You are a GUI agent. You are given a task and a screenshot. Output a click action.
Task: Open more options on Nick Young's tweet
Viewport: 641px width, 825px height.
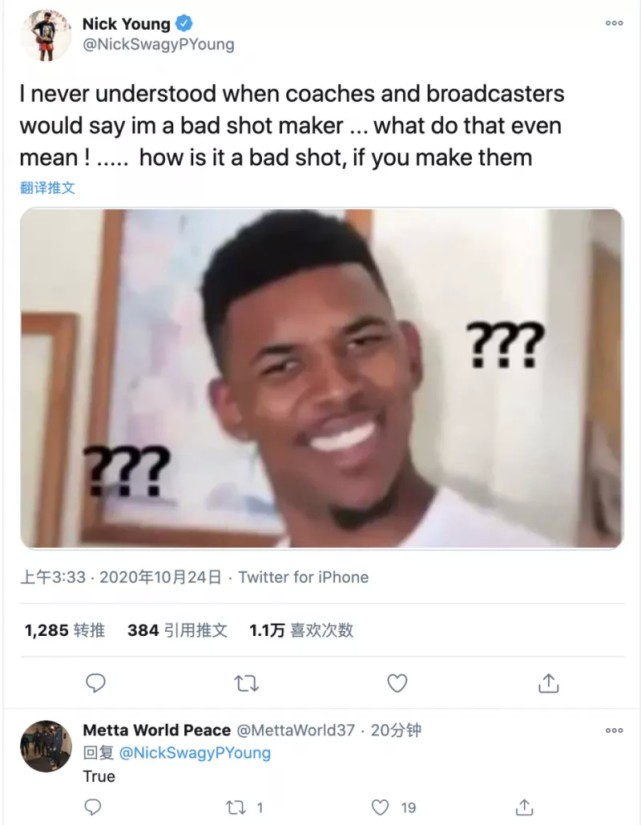[614, 24]
